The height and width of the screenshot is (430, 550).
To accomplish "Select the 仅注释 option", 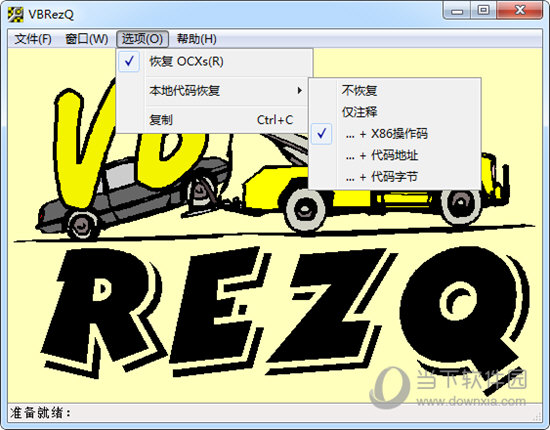I will click(x=395, y=112).
